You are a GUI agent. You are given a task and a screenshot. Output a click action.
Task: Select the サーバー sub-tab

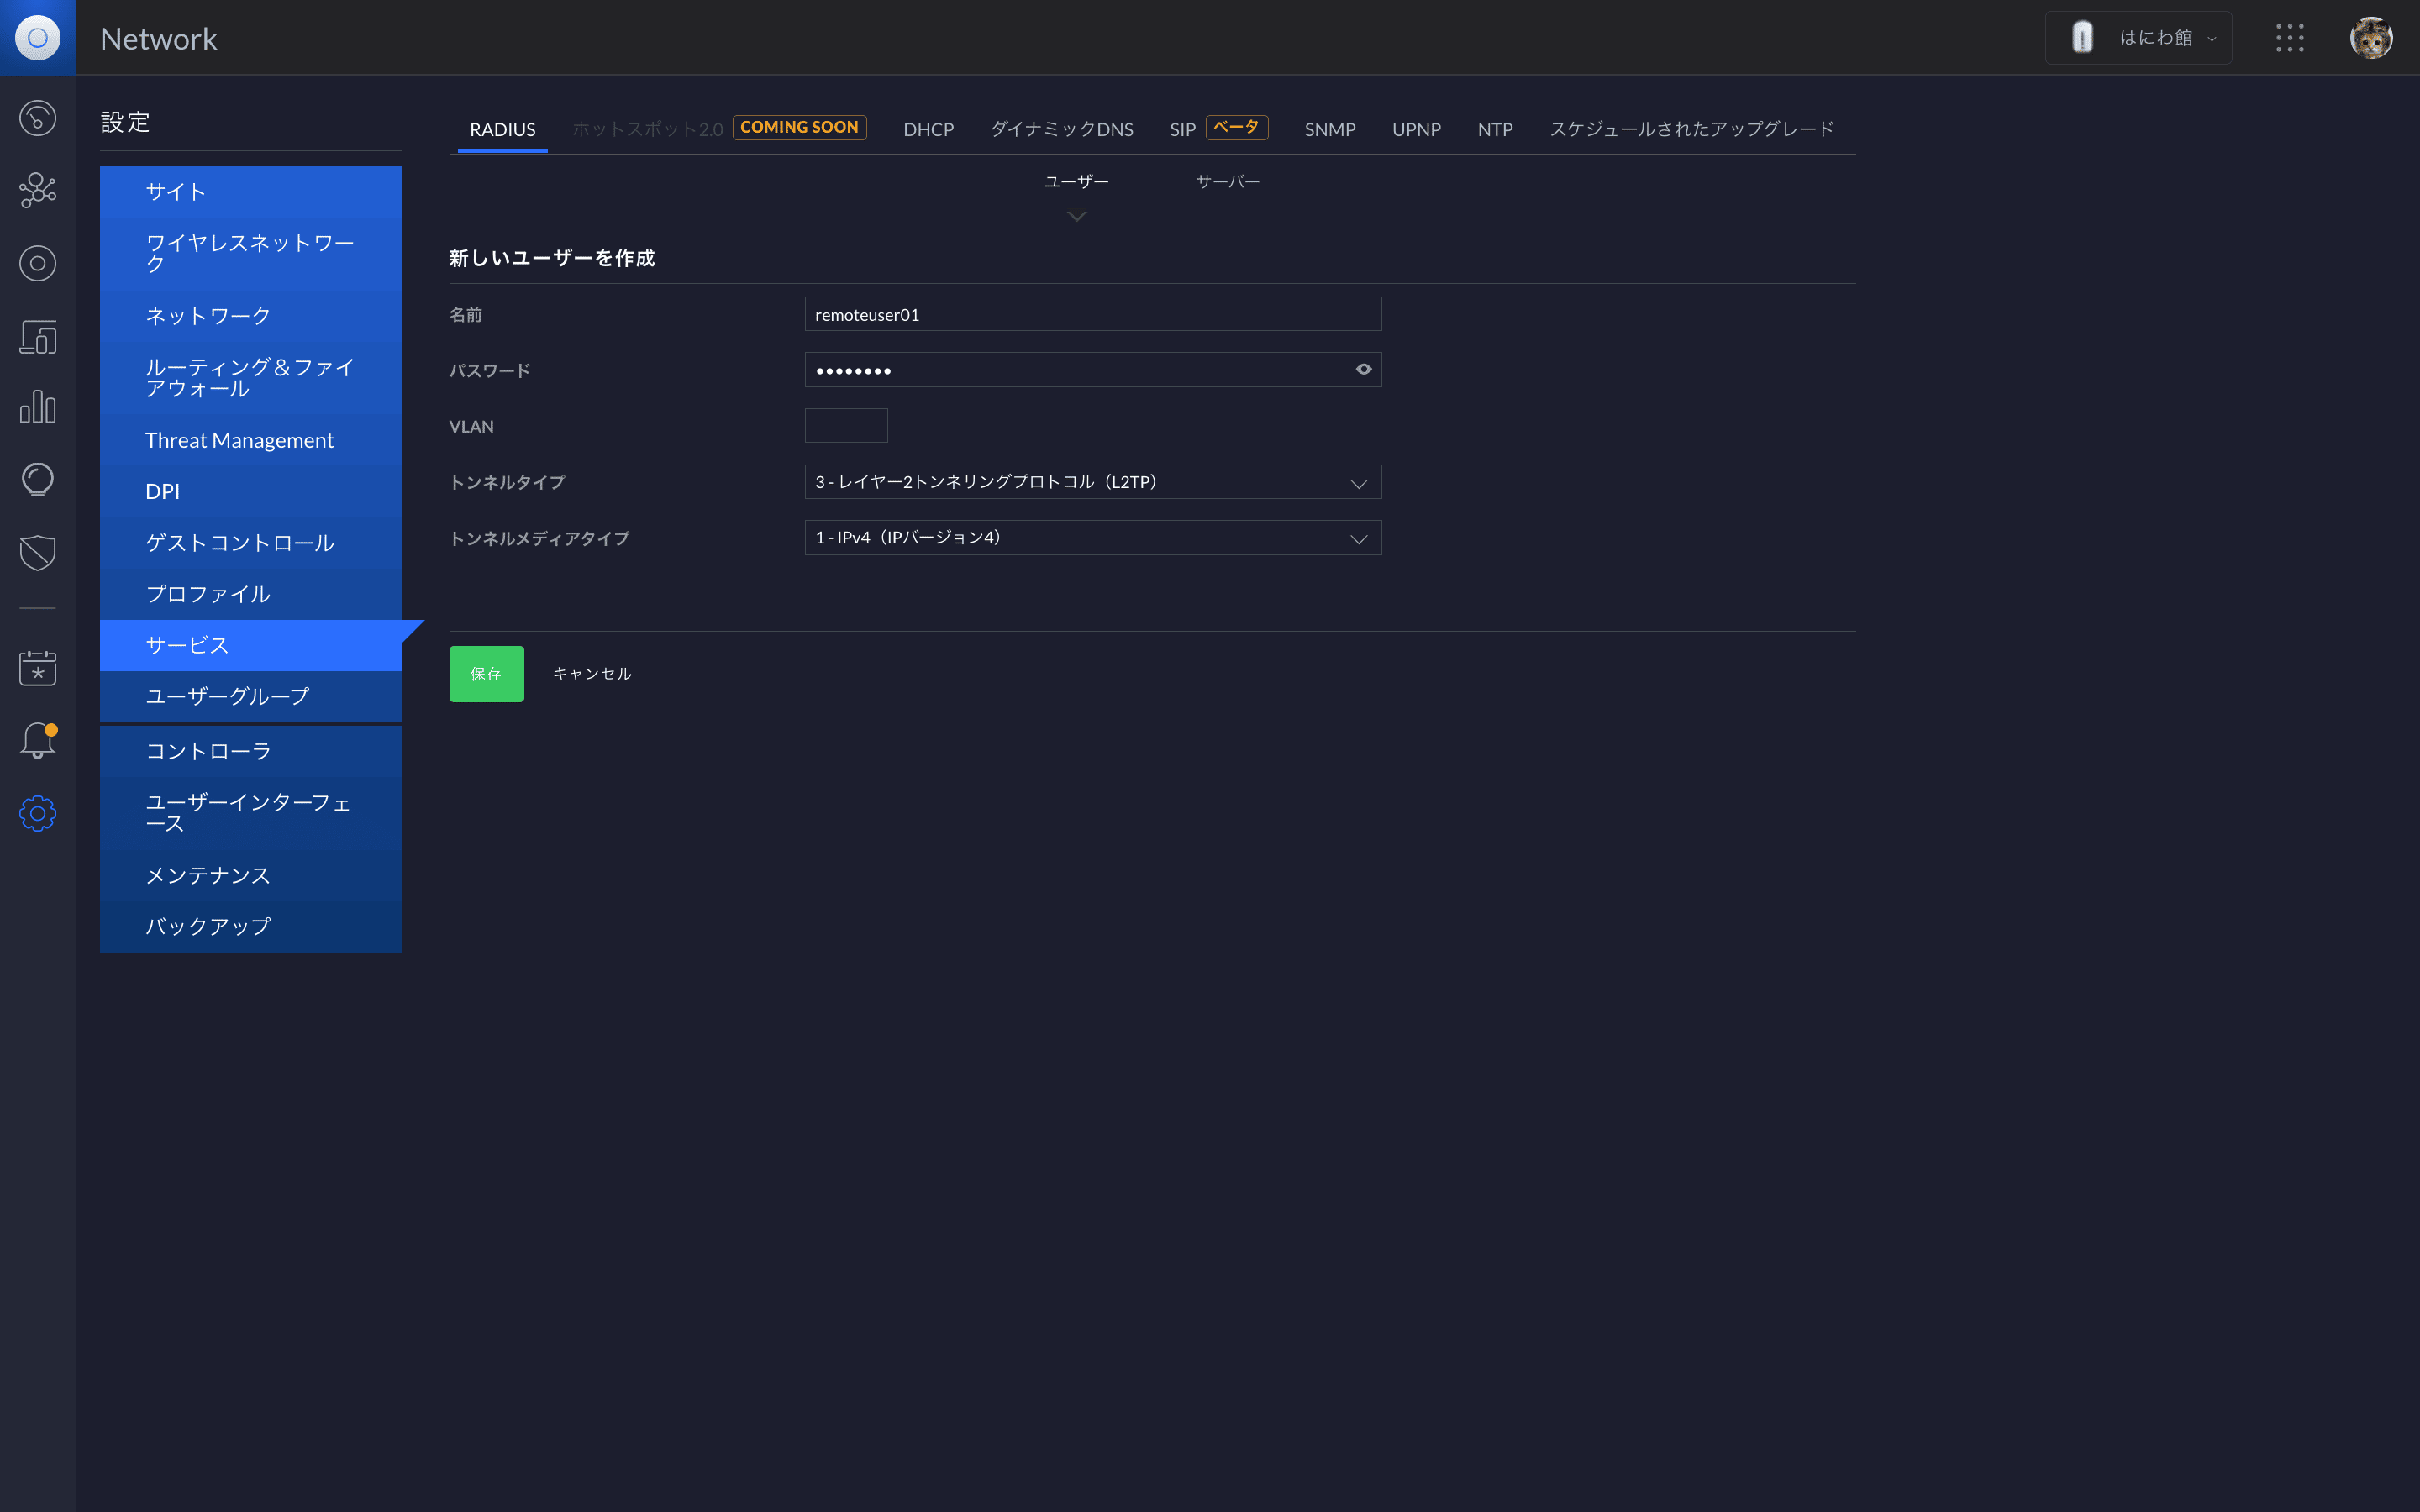coord(1227,181)
